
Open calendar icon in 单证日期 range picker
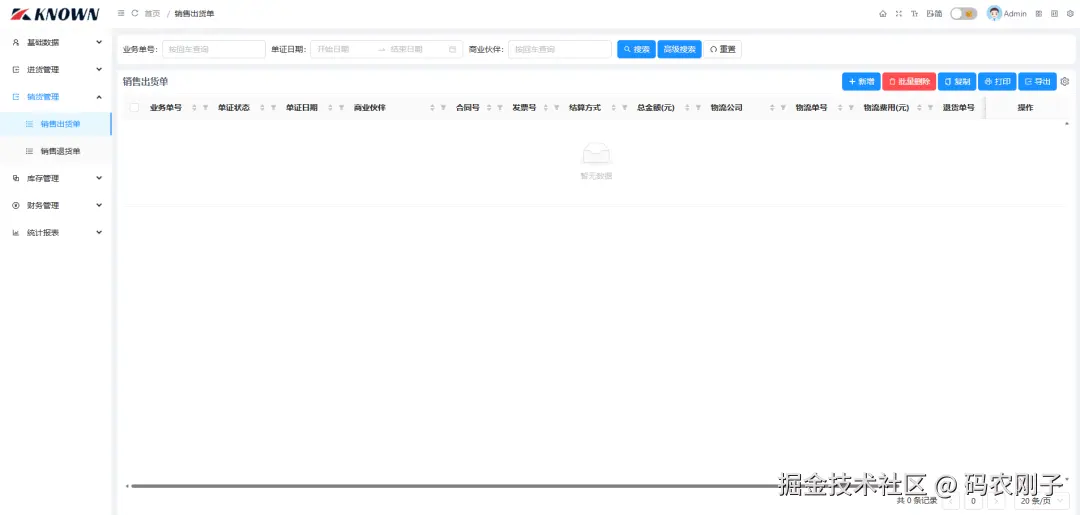[453, 50]
